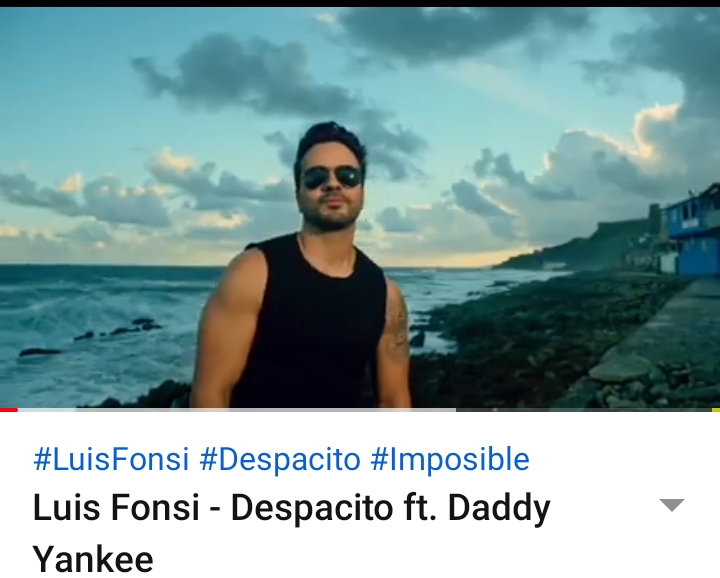The width and height of the screenshot is (720, 578).
Task: Jump to the yellow ad marker on the timeline
Action: [716, 410]
